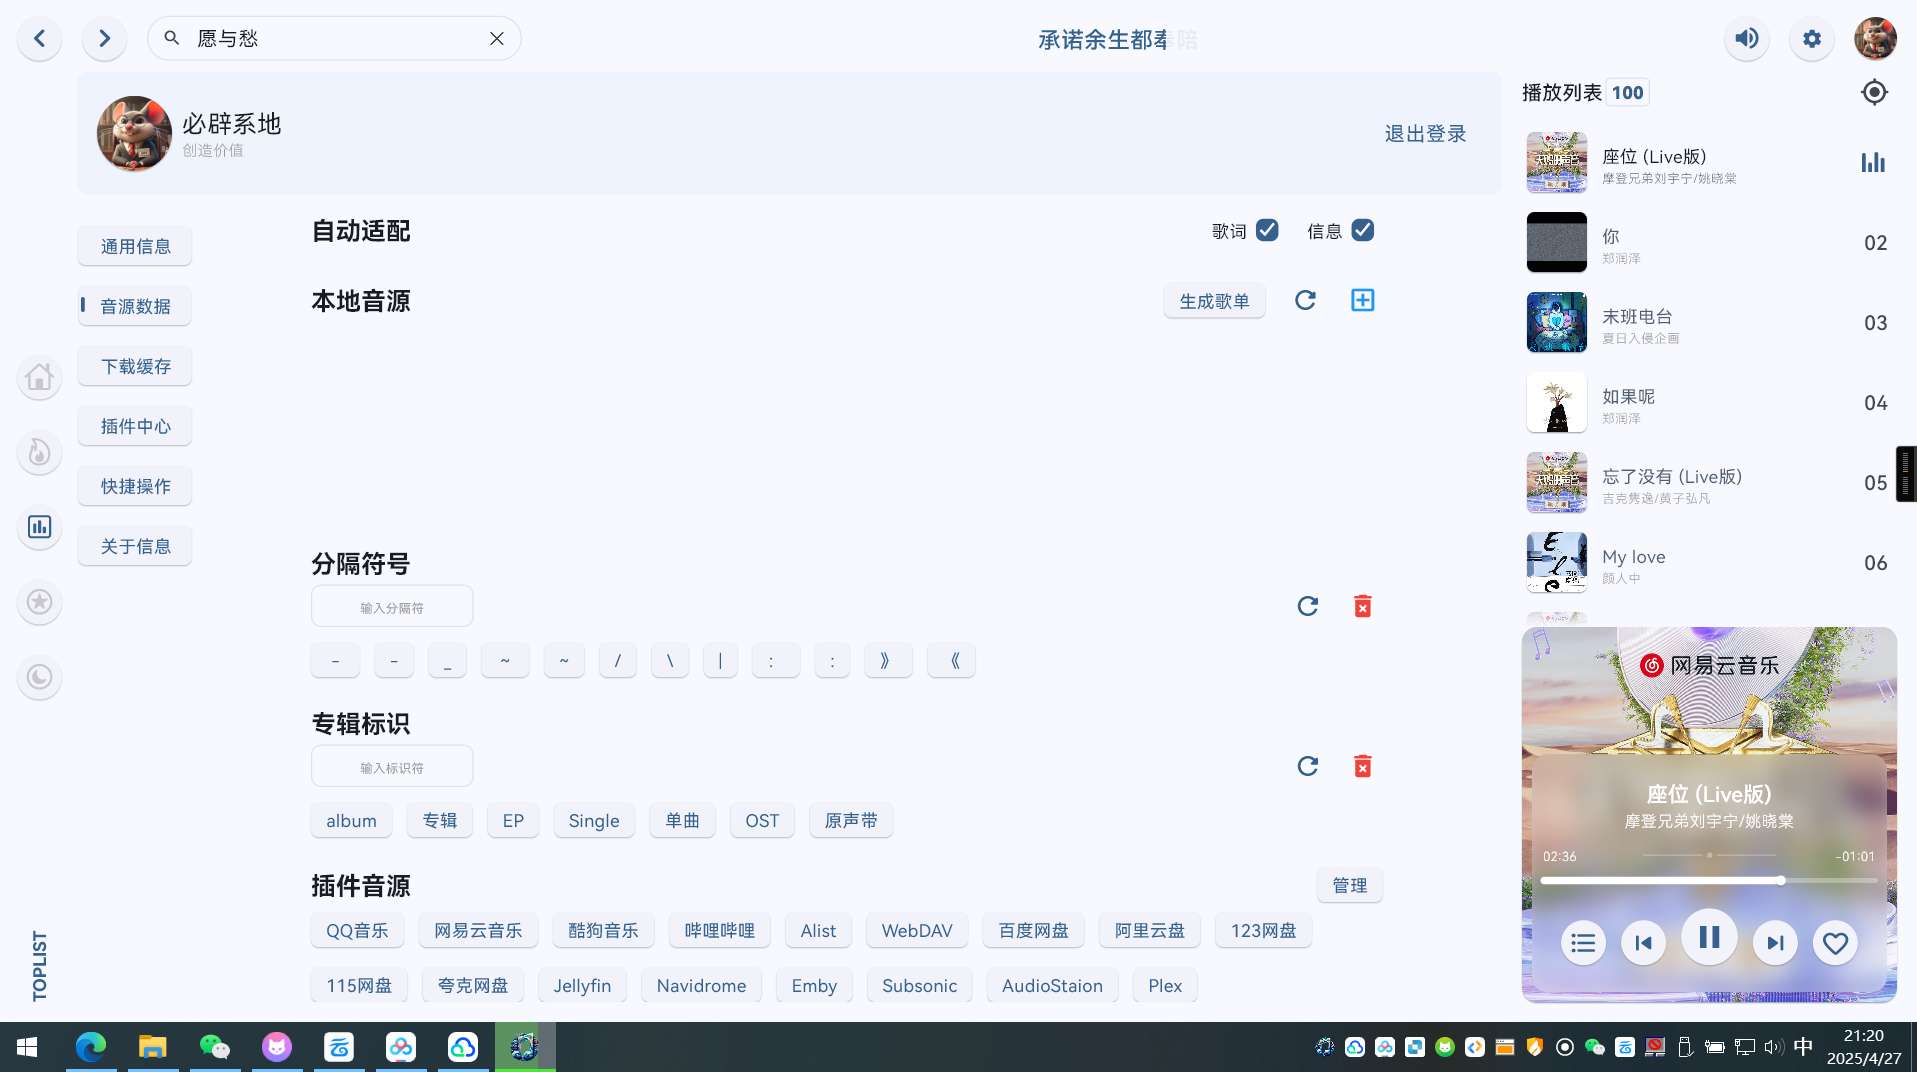
Task: Click the user avatar at top right
Action: (x=1875, y=39)
